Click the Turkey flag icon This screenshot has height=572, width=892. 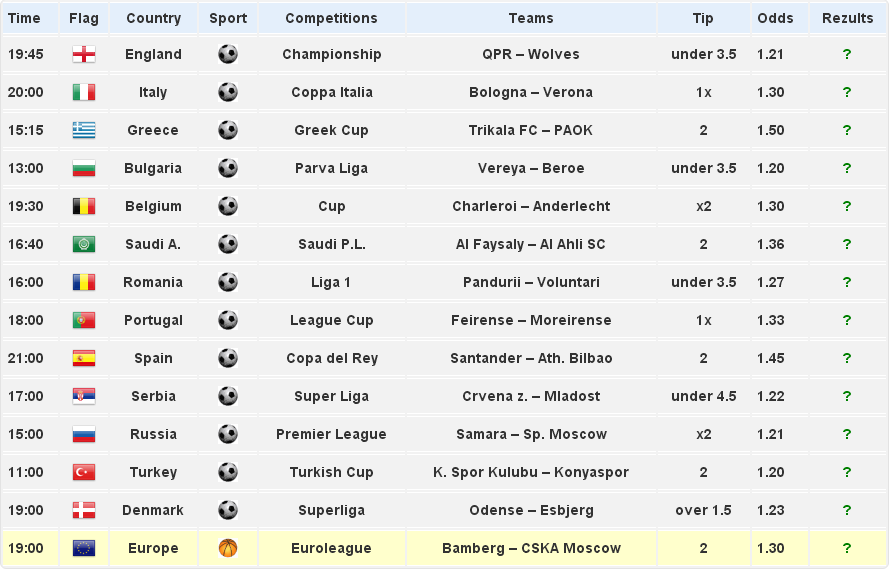pyautogui.click(x=84, y=472)
